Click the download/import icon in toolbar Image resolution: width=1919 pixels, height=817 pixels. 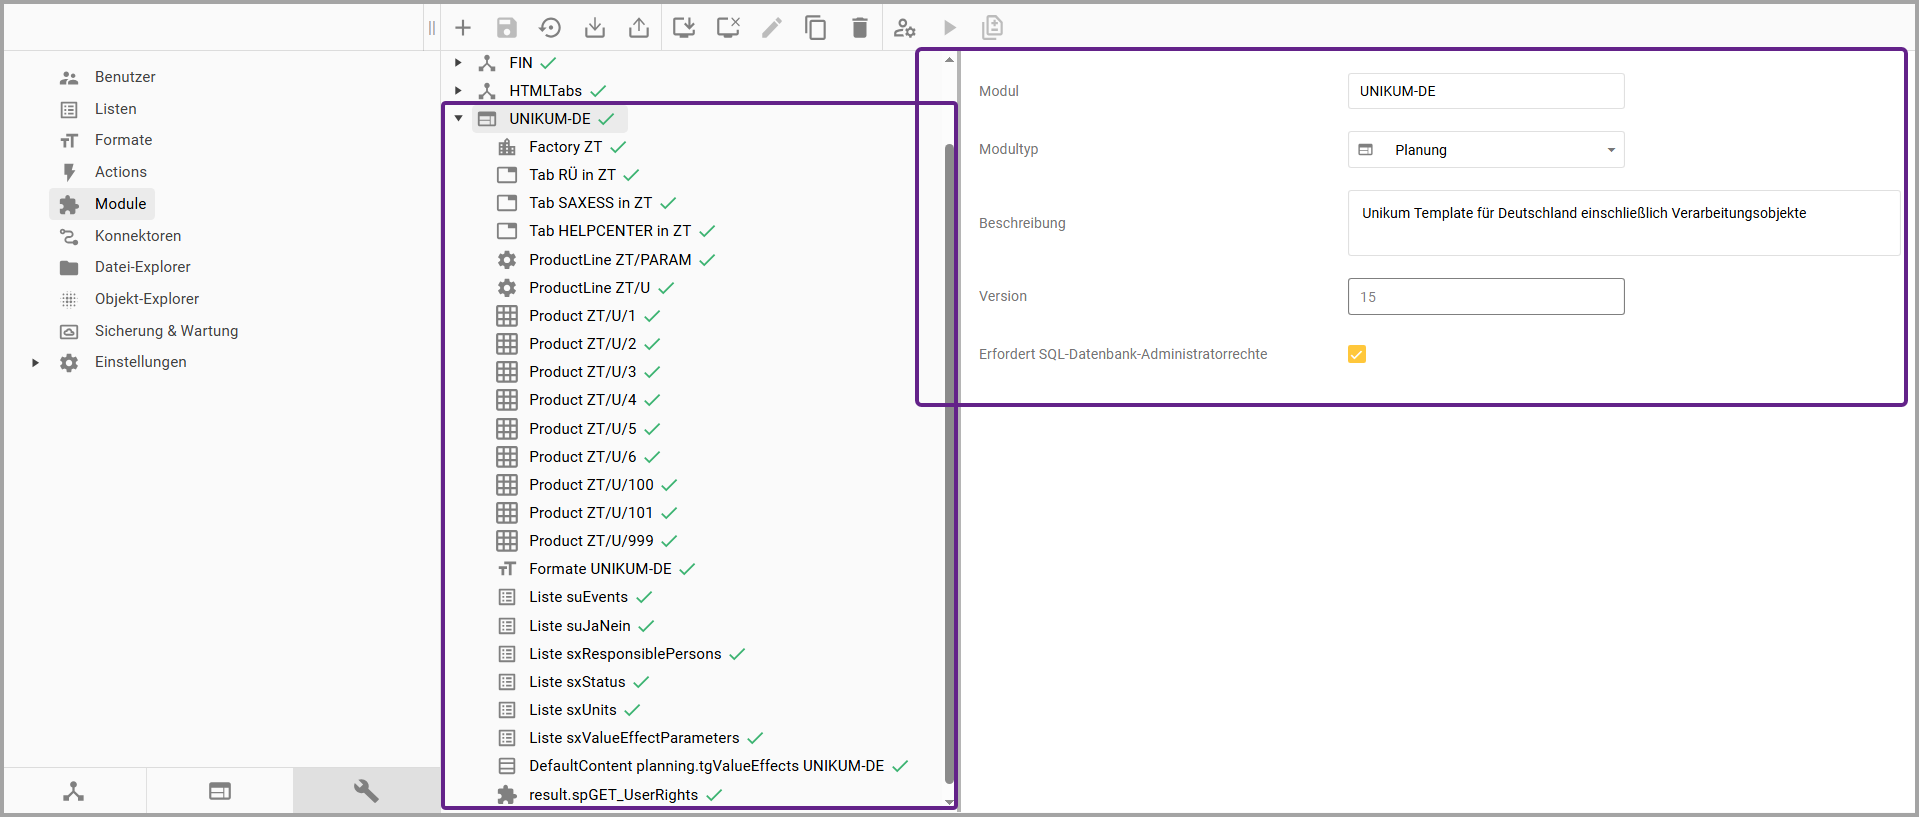(x=595, y=28)
